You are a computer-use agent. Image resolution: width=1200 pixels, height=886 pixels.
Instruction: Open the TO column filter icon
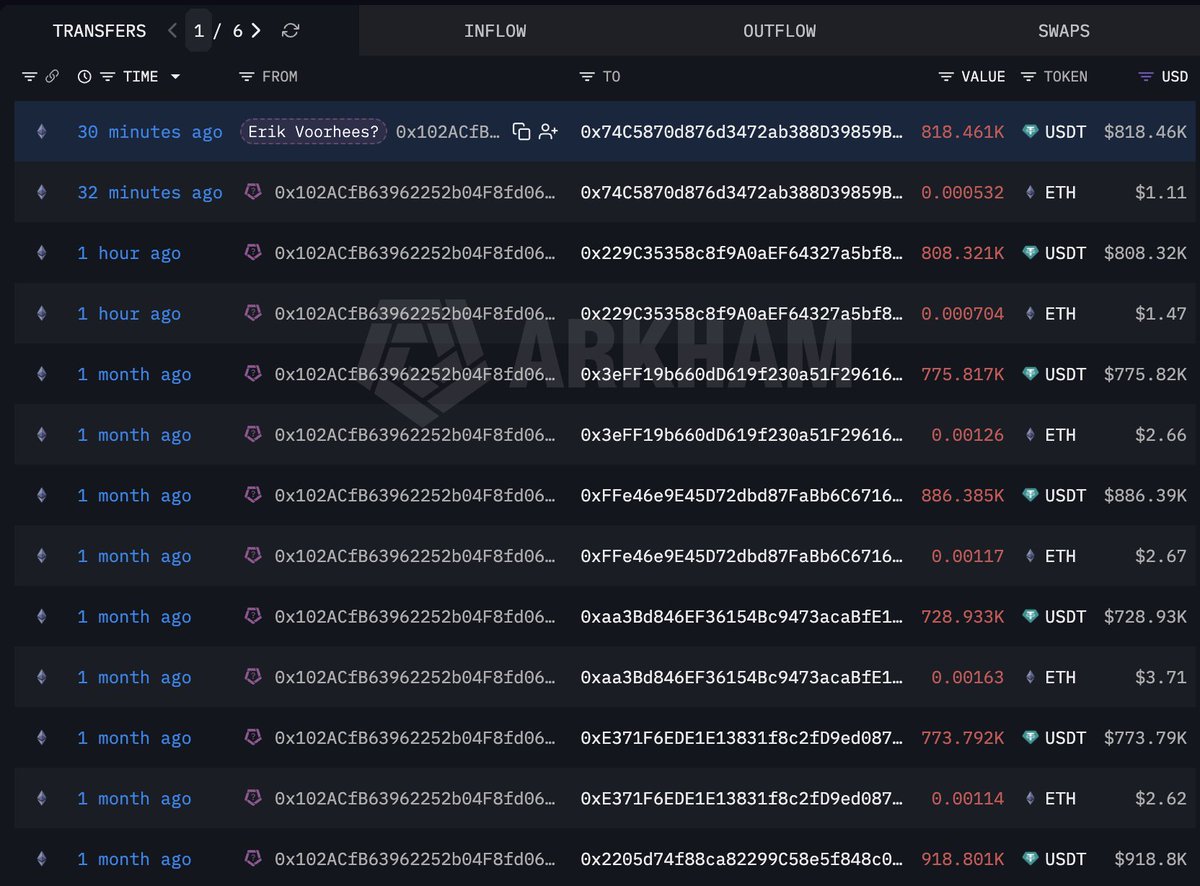587,77
